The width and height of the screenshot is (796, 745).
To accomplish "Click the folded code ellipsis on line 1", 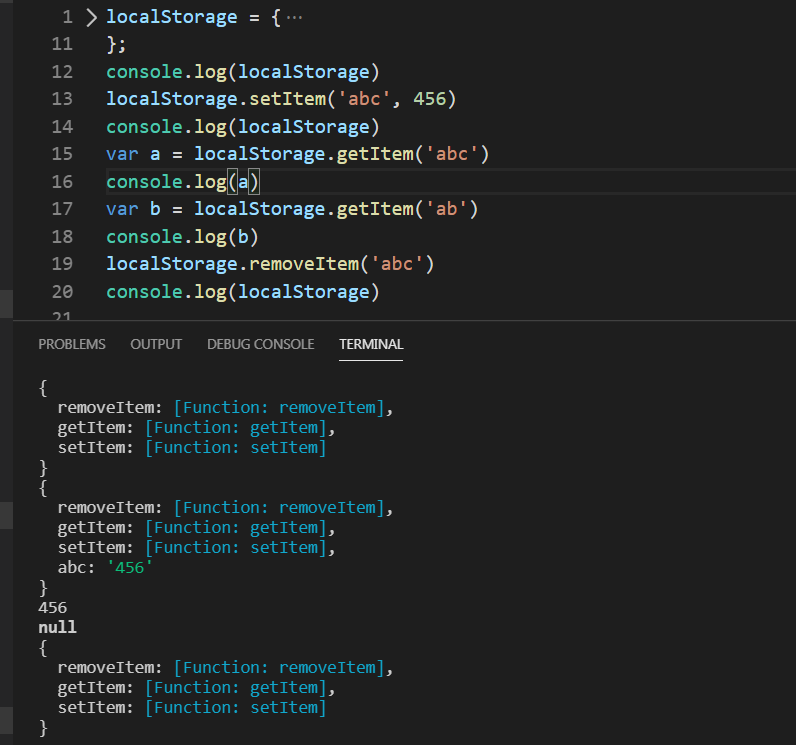I will (x=321, y=17).
